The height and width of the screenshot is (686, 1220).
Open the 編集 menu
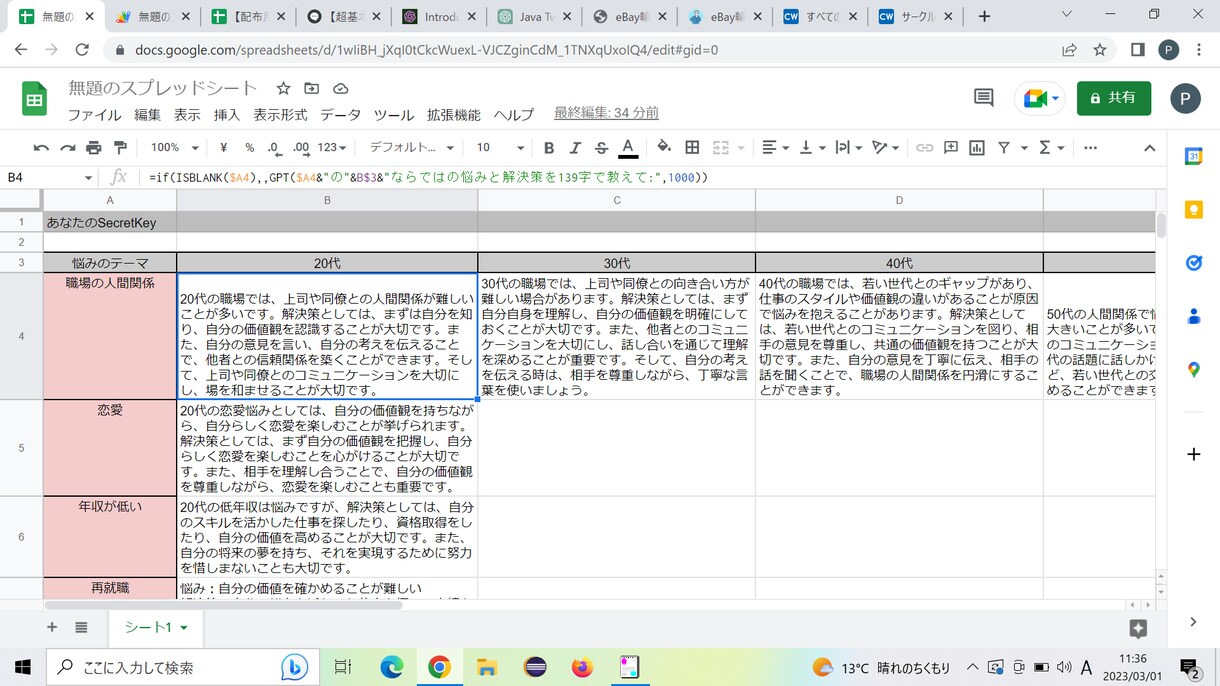[147, 114]
